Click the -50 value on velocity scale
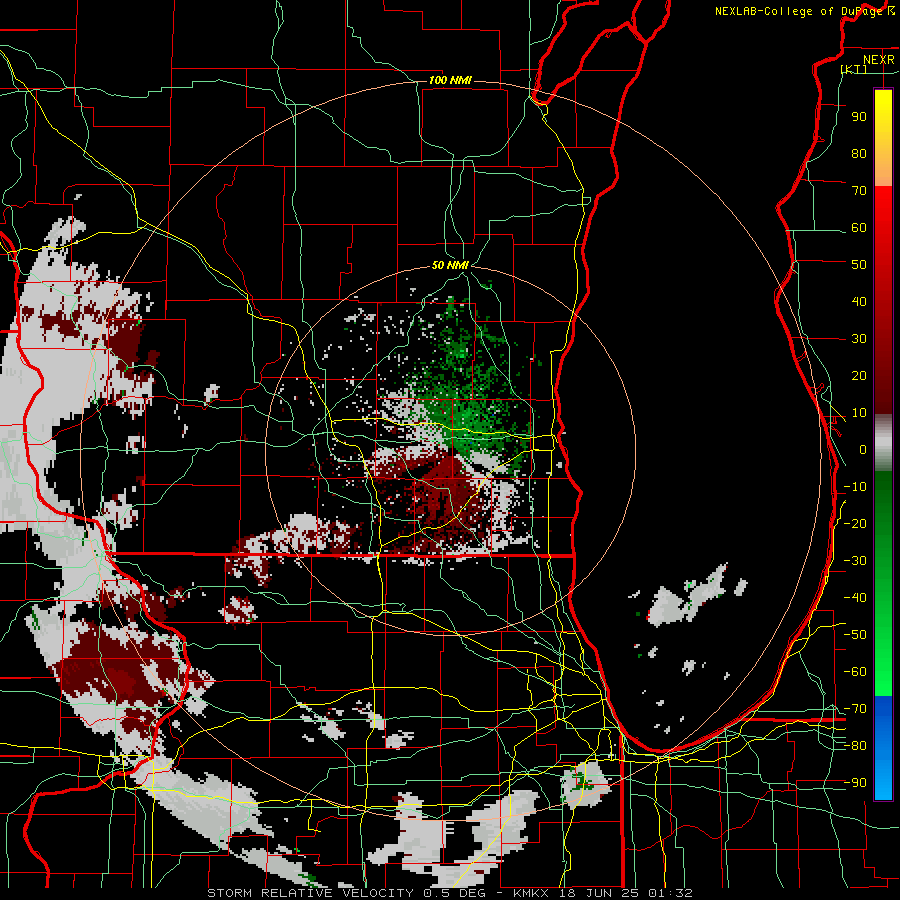The height and width of the screenshot is (900, 900). pyautogui.click(x=855, y=635)
